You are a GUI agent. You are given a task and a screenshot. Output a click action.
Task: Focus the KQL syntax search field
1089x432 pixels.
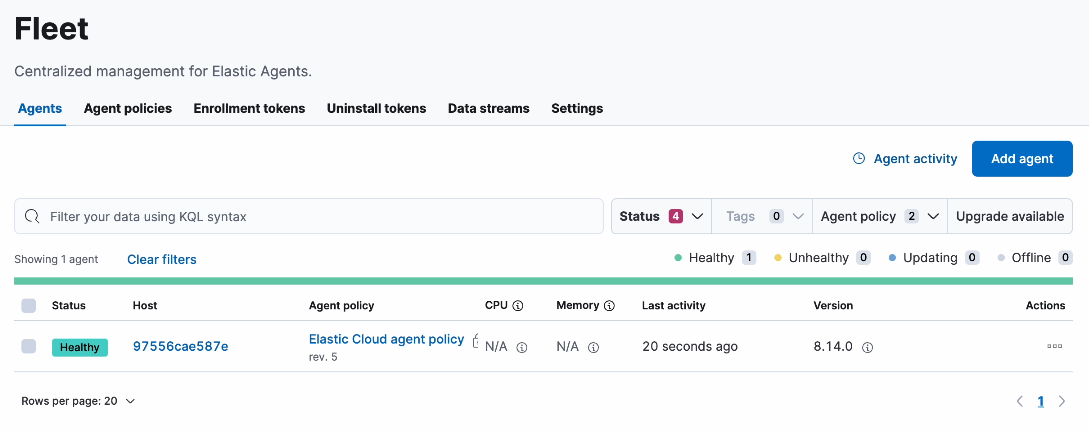click(320, 216)
